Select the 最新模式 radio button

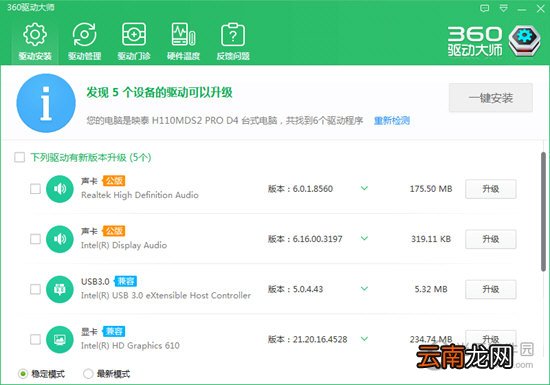click(88, 374)
